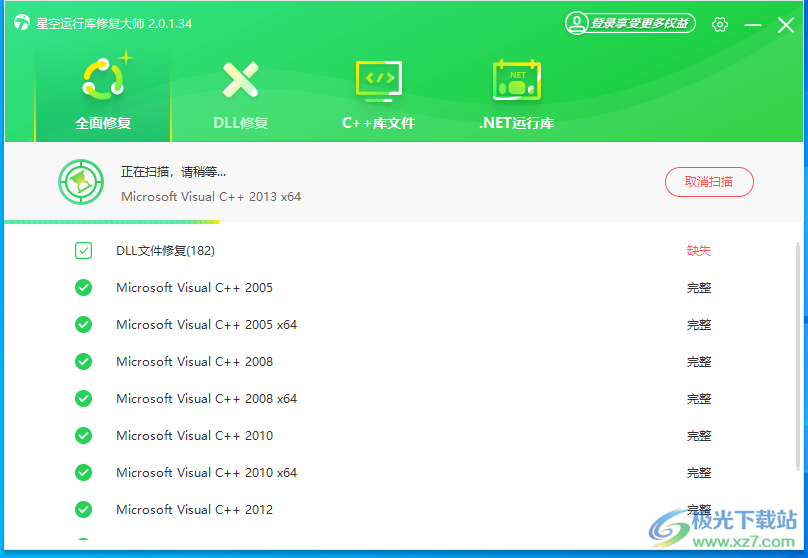
Task: Toggle the DLL文件修复(182) checkbox
Action: pos(84,251)
